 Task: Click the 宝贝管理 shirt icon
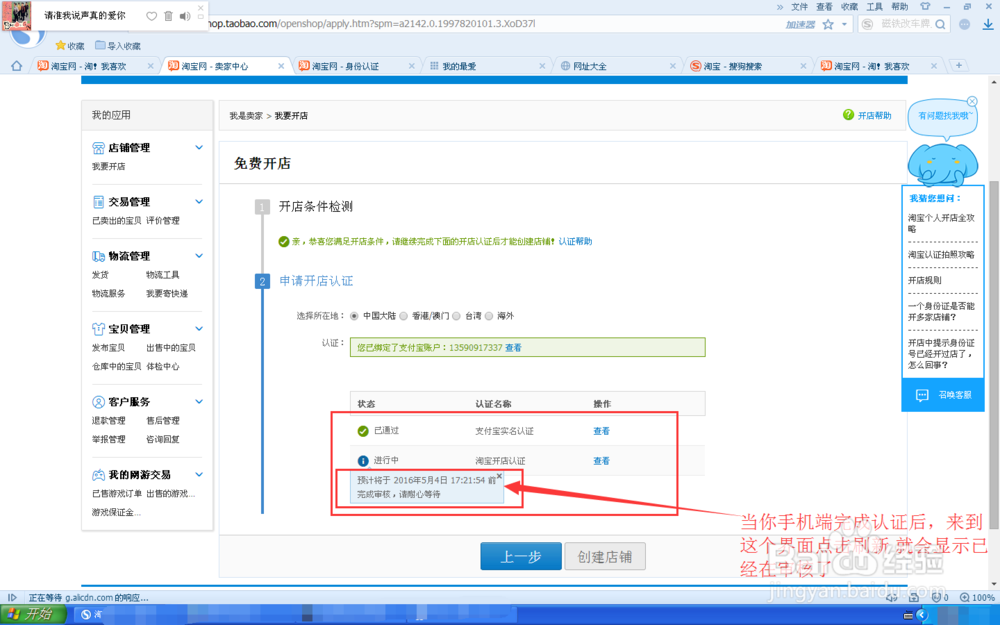click(x=98, y=329)
